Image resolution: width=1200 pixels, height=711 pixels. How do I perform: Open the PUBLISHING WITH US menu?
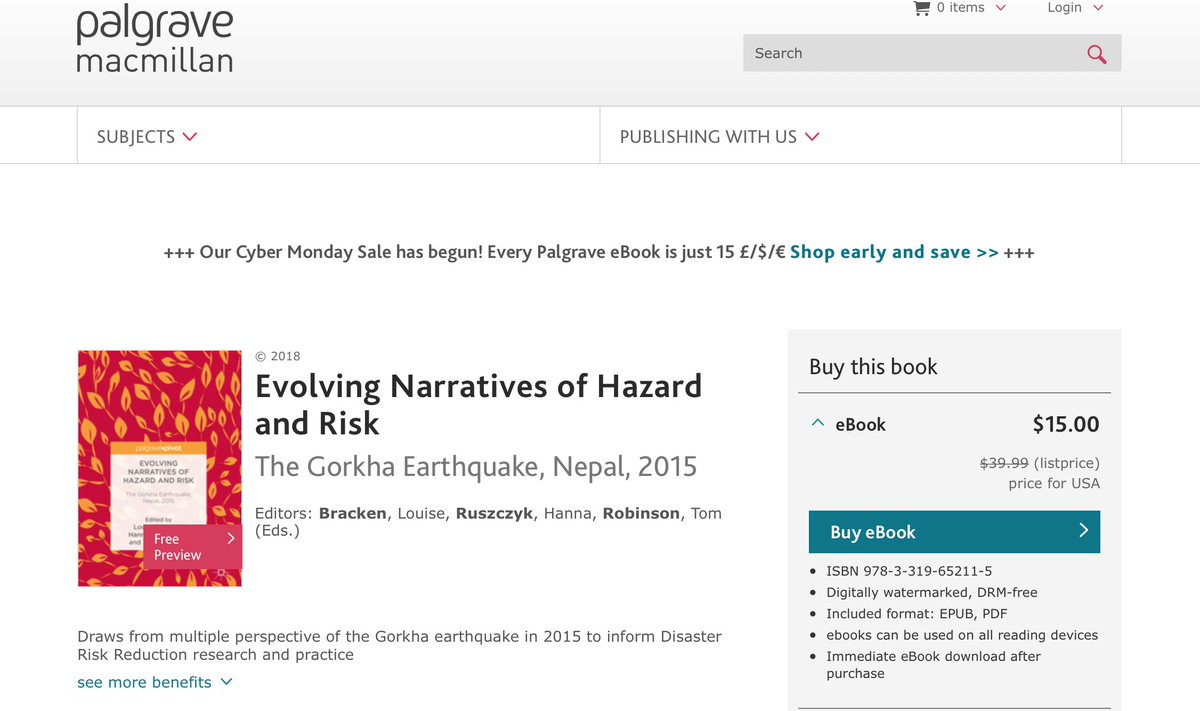(719, 137)
